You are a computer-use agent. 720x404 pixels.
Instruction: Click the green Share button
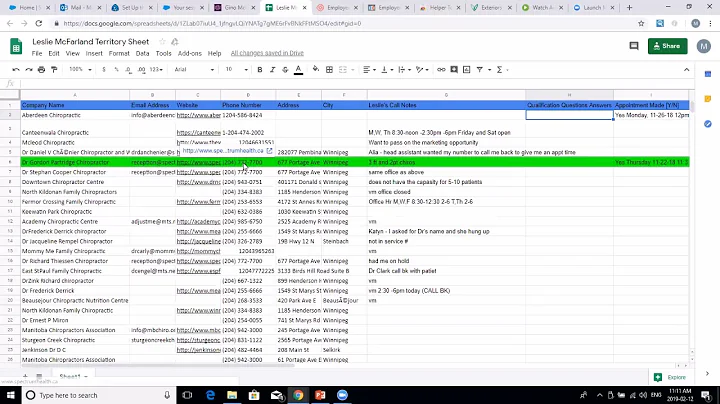click(x=667, y=46)
